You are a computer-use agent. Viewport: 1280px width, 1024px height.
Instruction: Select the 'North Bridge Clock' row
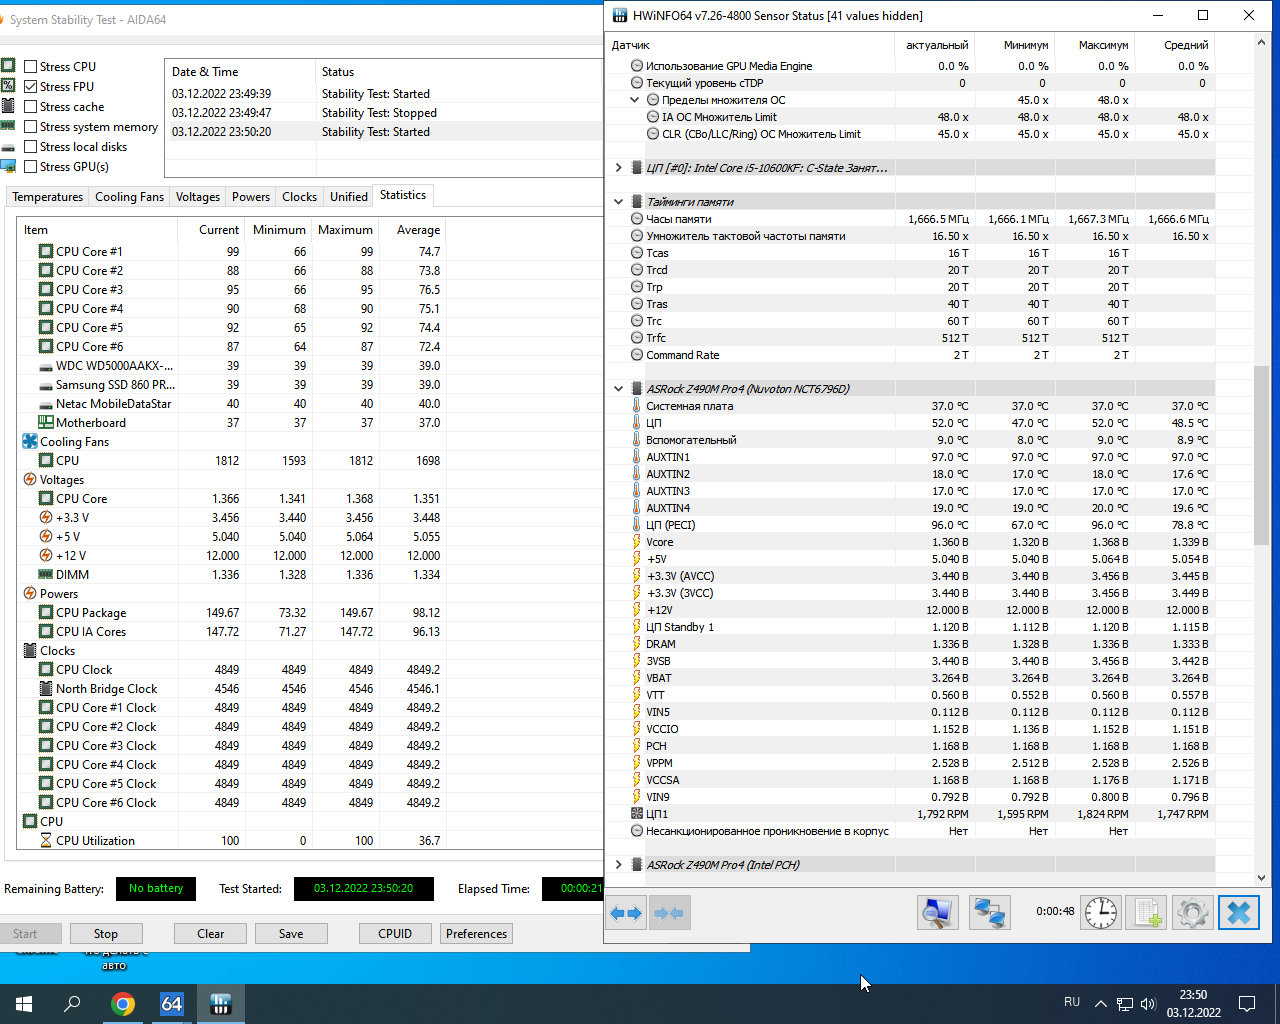[232, 689]
